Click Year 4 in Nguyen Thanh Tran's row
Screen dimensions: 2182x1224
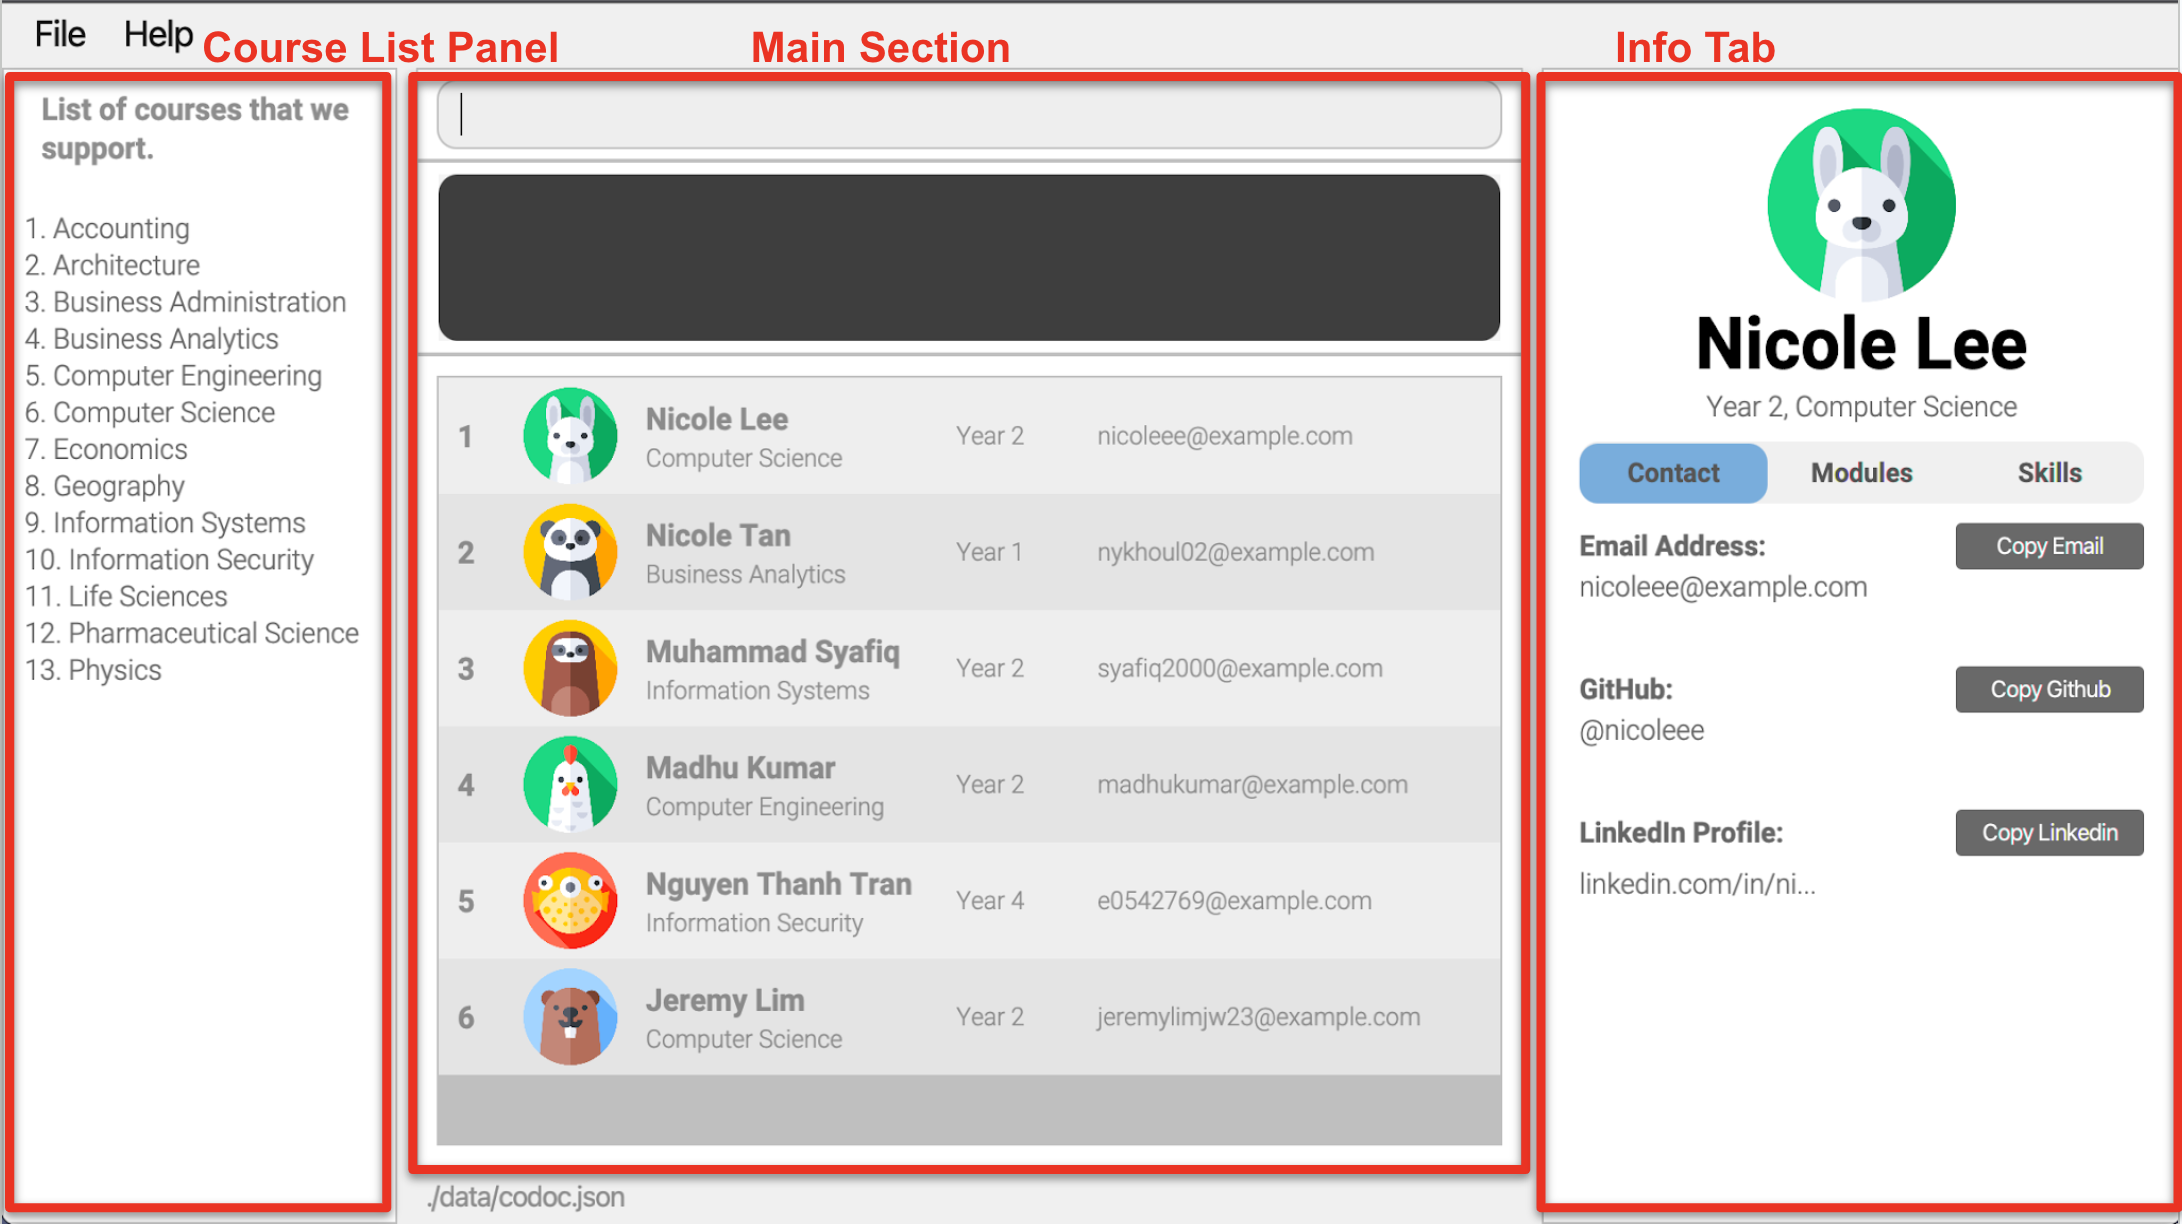pyautogui.click(x=990, y=900)
